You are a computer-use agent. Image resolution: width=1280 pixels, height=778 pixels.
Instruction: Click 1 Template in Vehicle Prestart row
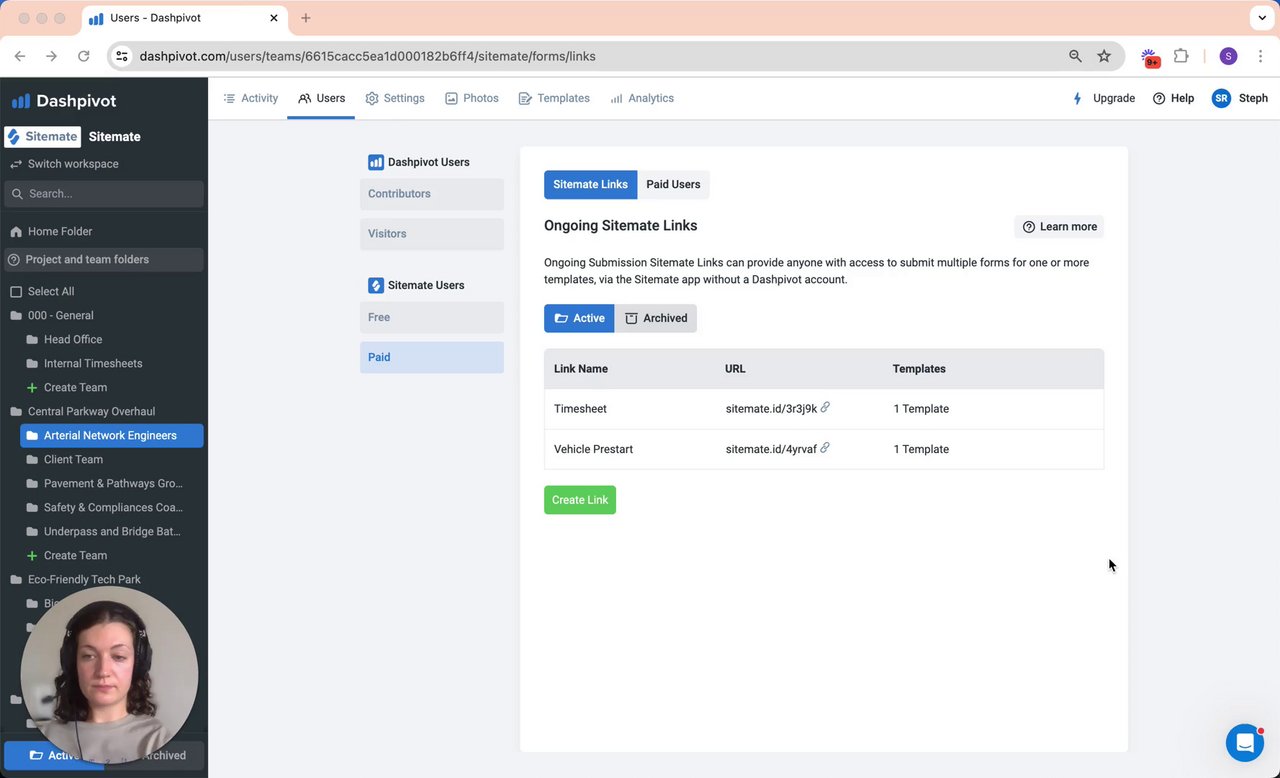click(921, 449)
